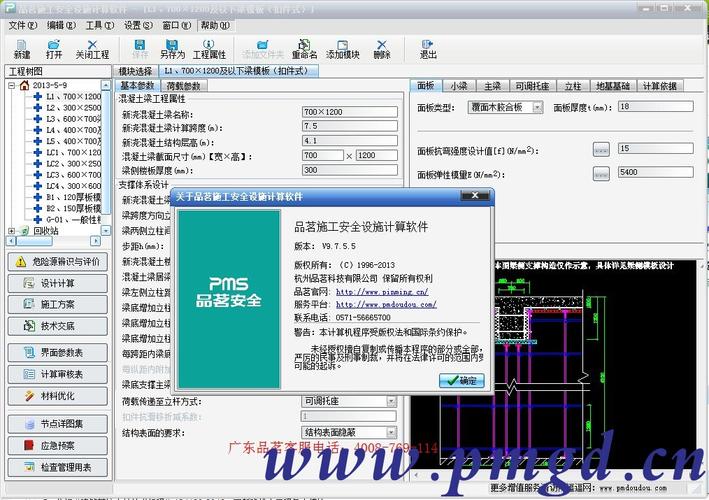Click the pmdoudou.com status bar link
This screenshot has height=500, width=709.
tap(633, 488)
